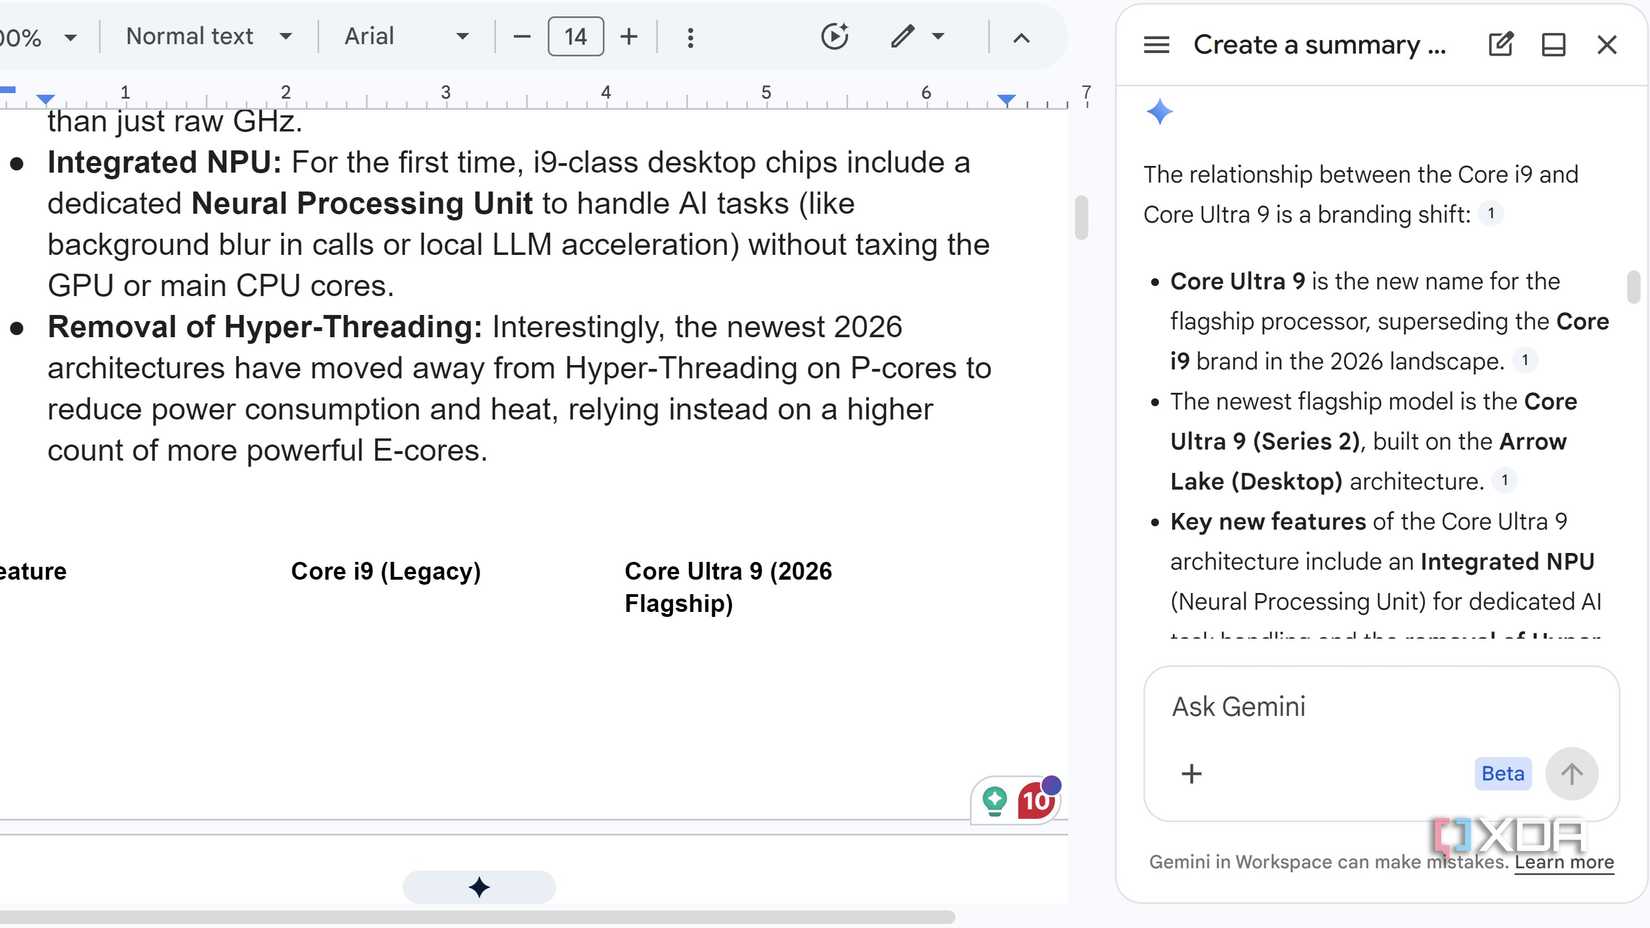Click the pencil editing mode icon
Image resolution: width=1650 pixels, height=928 pixels.
(x=903, y=37)
